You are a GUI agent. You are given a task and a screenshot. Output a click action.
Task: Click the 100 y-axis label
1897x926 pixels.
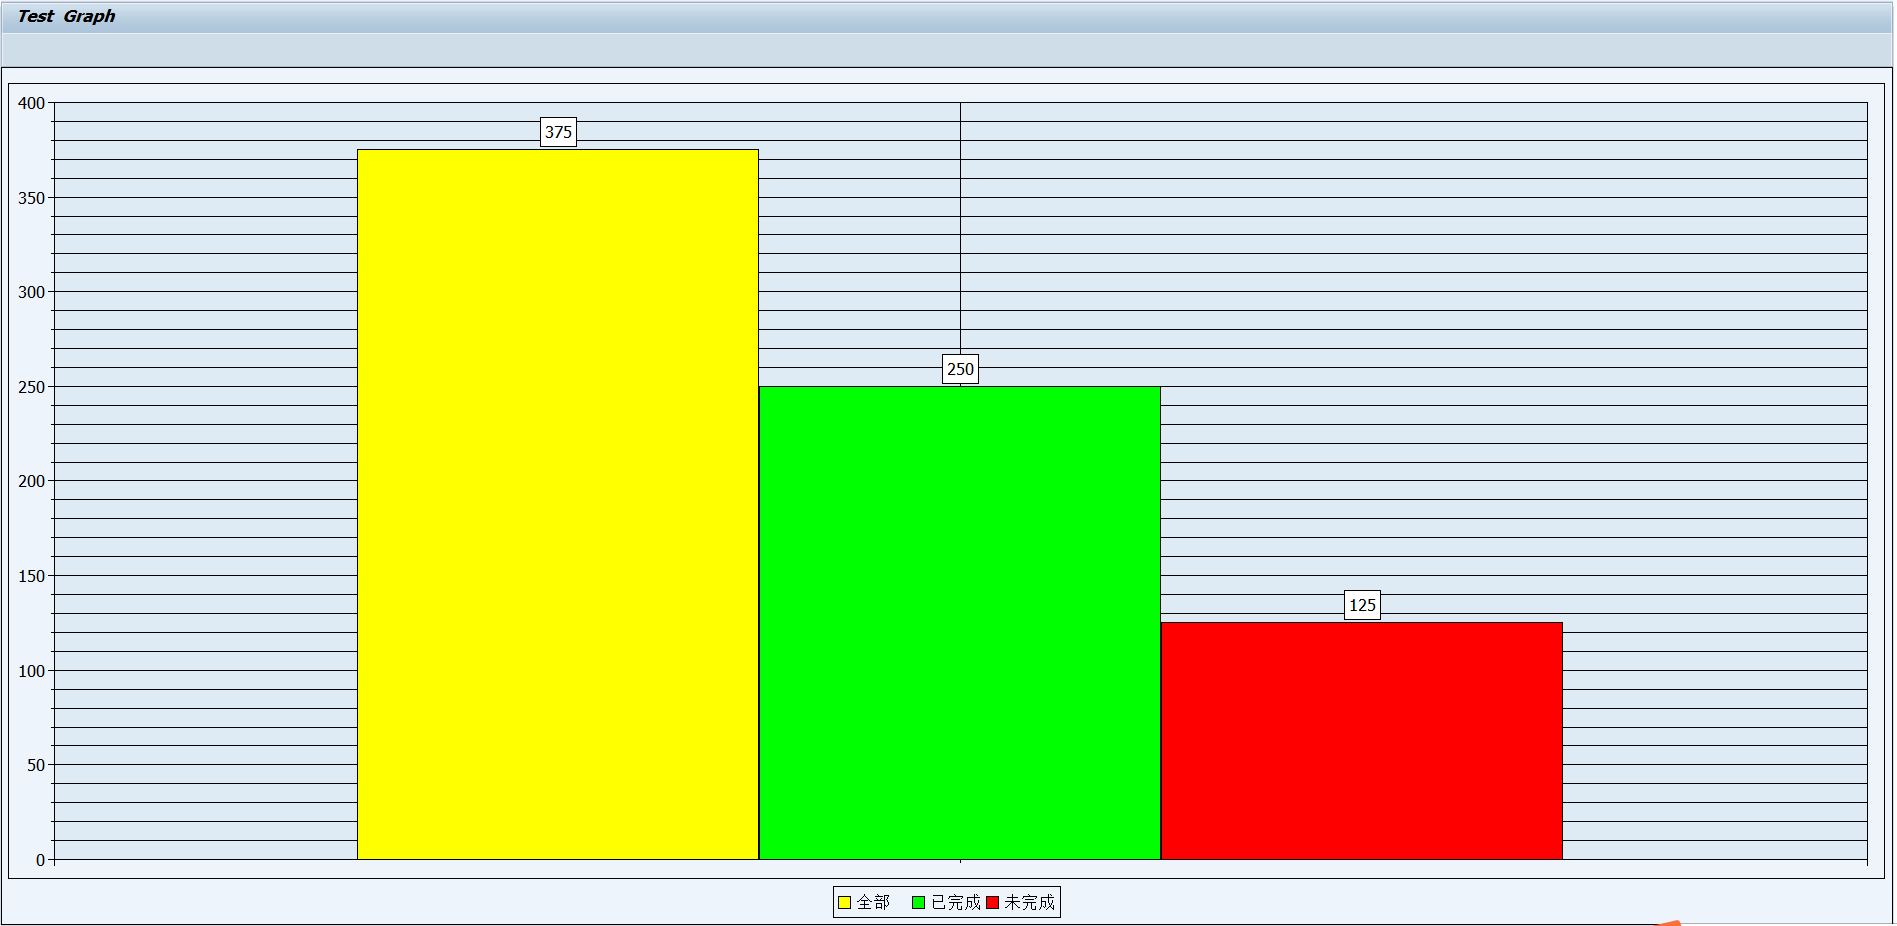point(31,671)
